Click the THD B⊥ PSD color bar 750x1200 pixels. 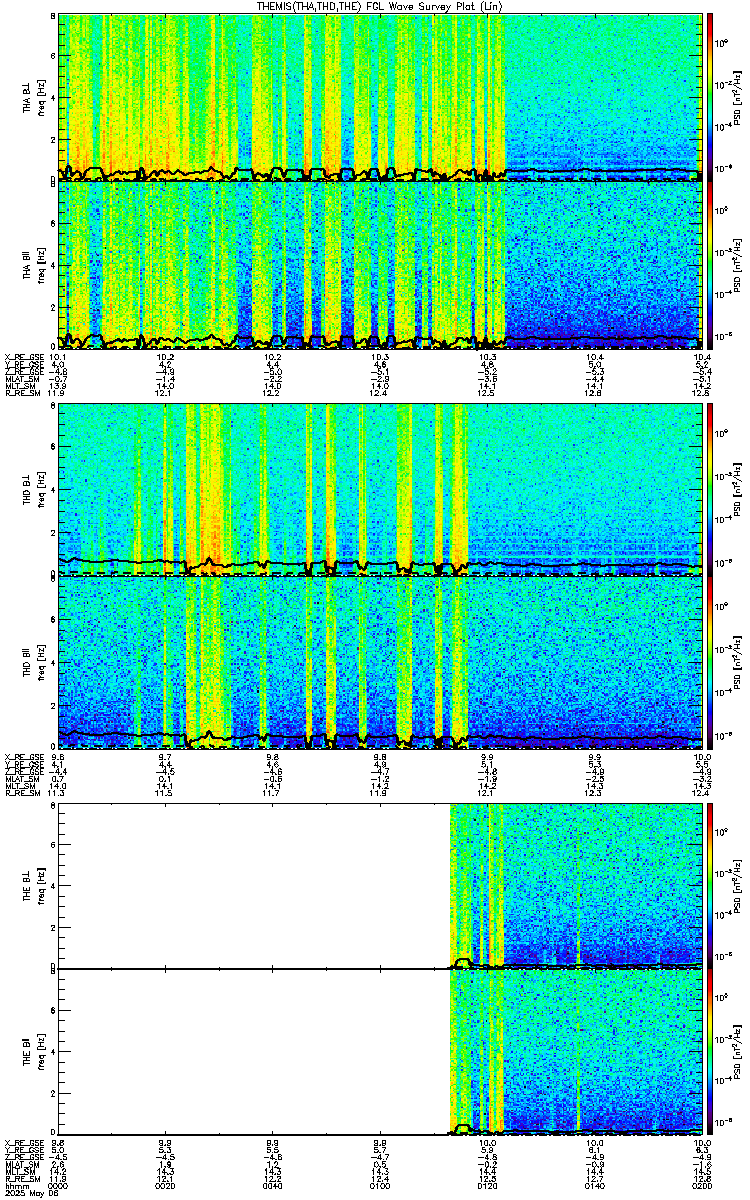711,489
